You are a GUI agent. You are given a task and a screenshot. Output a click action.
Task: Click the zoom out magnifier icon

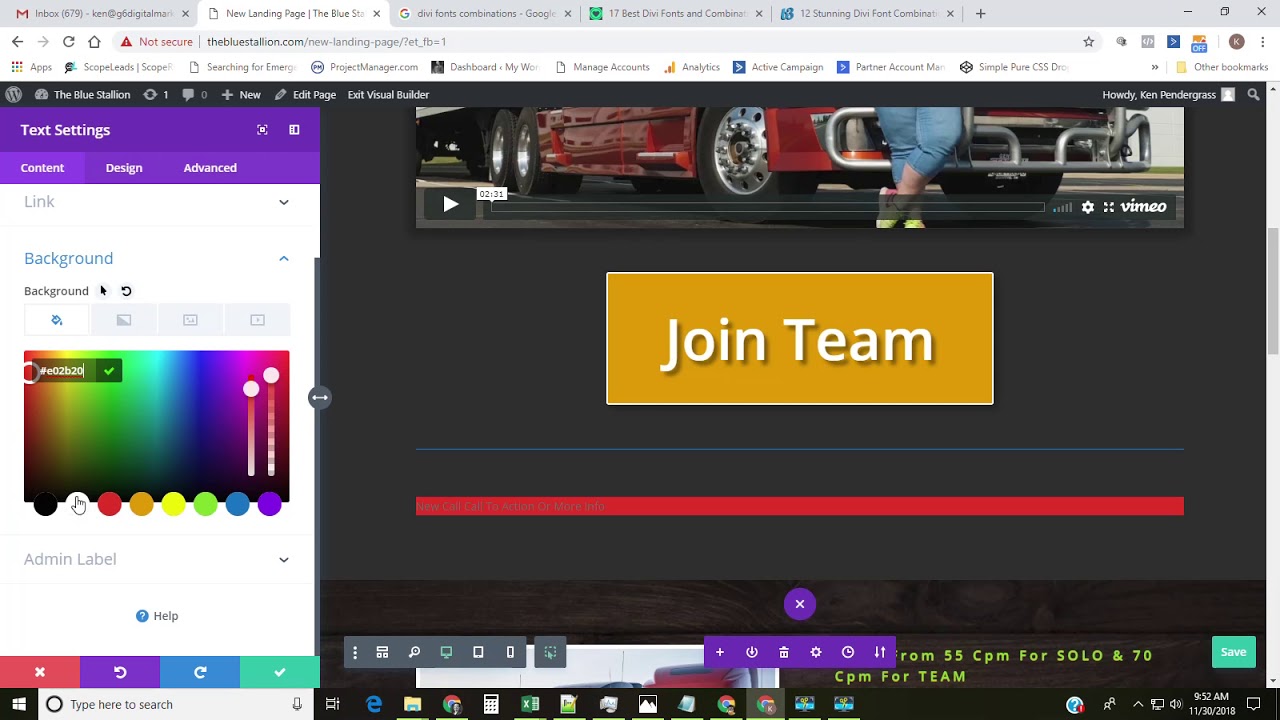pos(414,652)
